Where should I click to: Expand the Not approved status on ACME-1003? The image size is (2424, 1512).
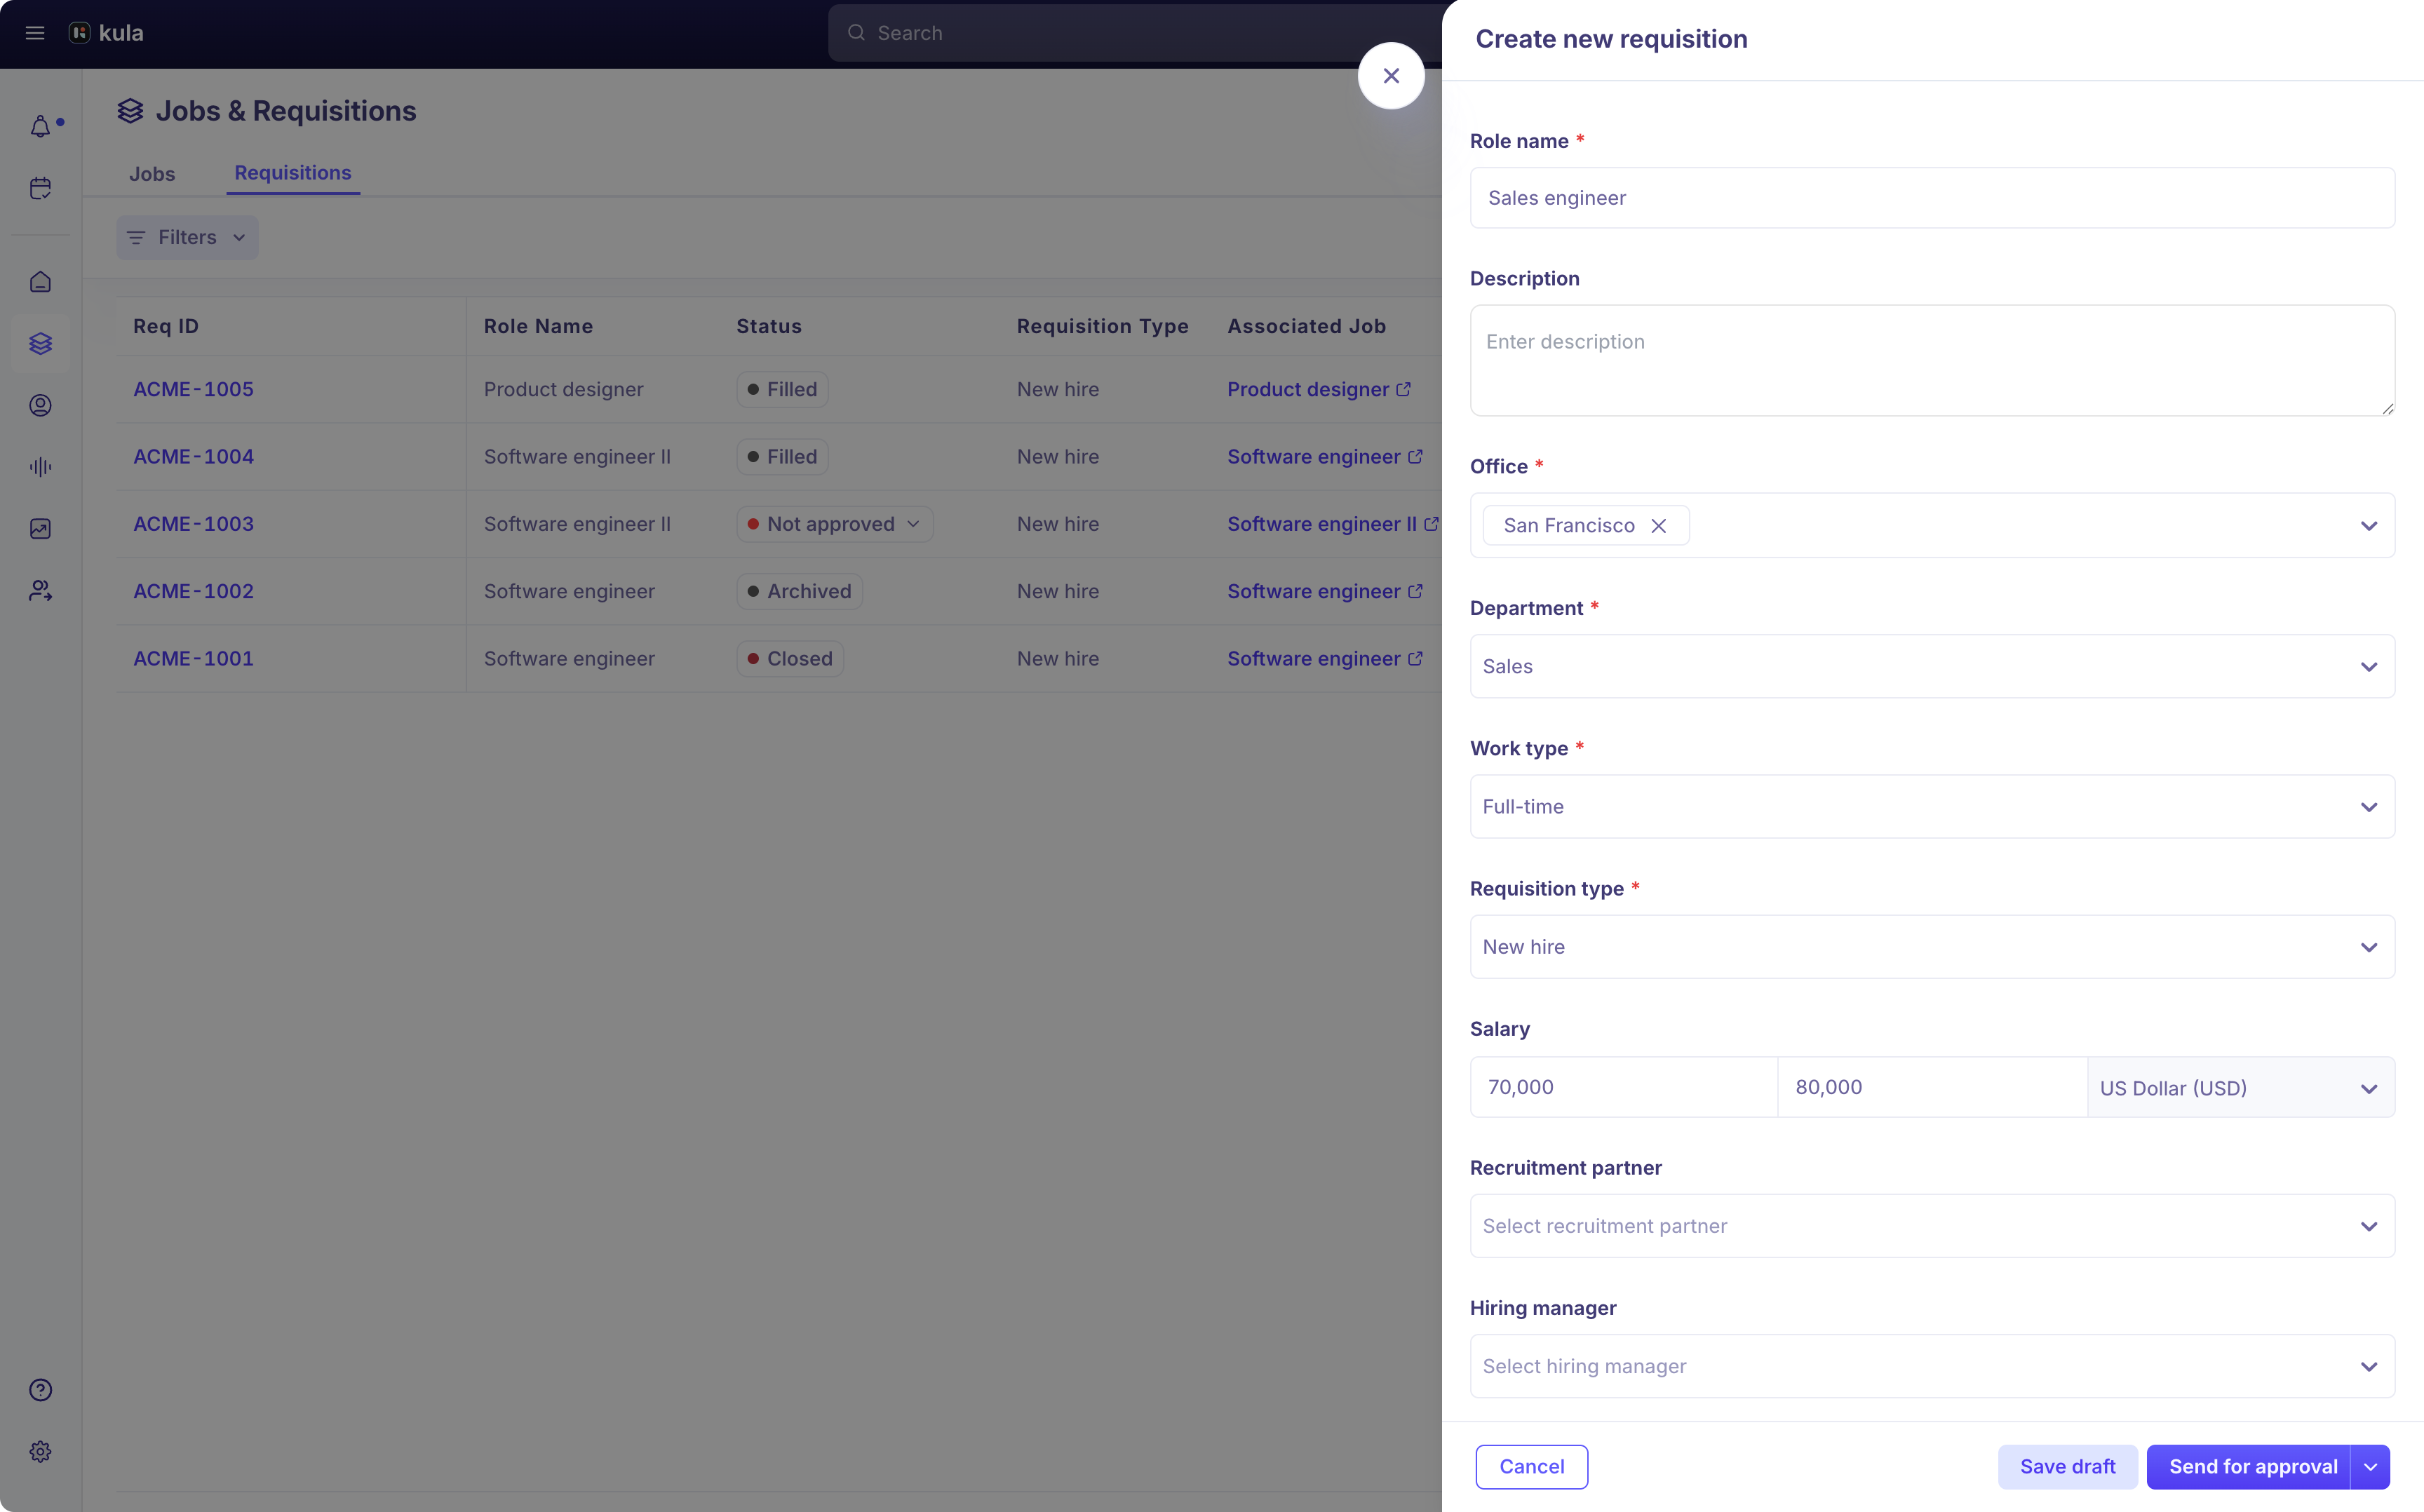pyautogui.click(x=912, y=523)
